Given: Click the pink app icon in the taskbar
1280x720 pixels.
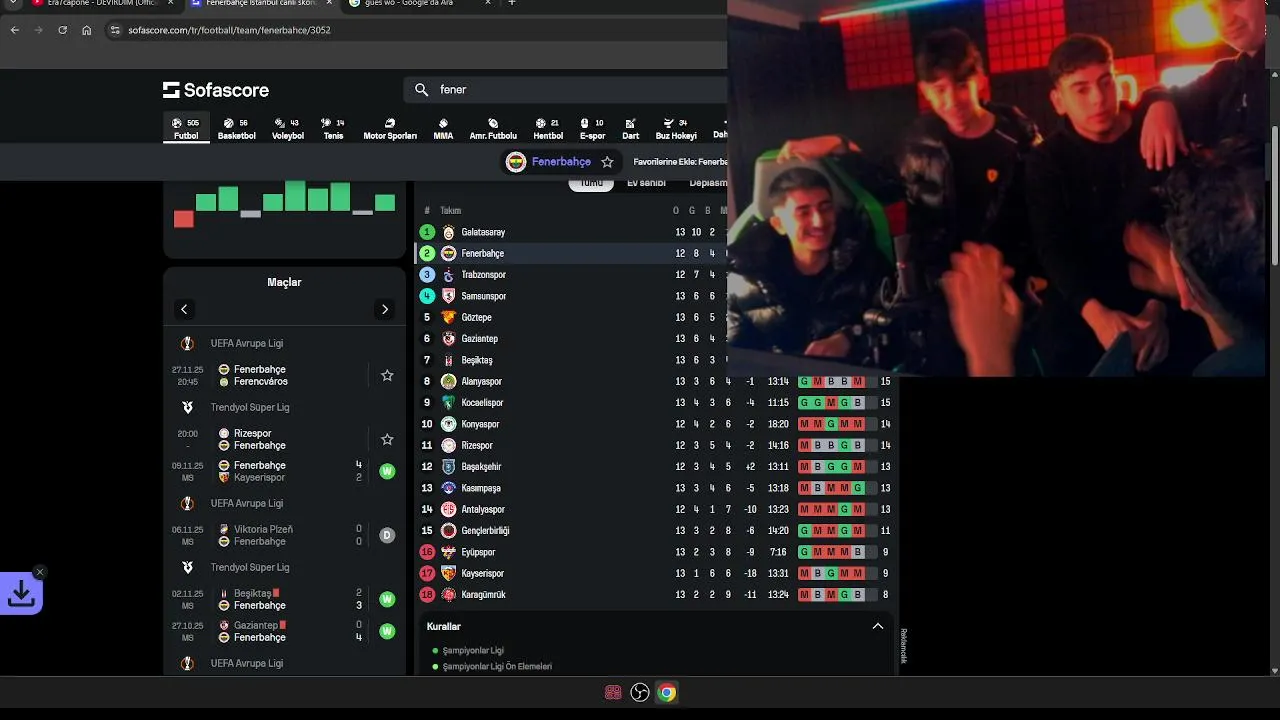Looking at the screenshot, I should click(613, 692).
